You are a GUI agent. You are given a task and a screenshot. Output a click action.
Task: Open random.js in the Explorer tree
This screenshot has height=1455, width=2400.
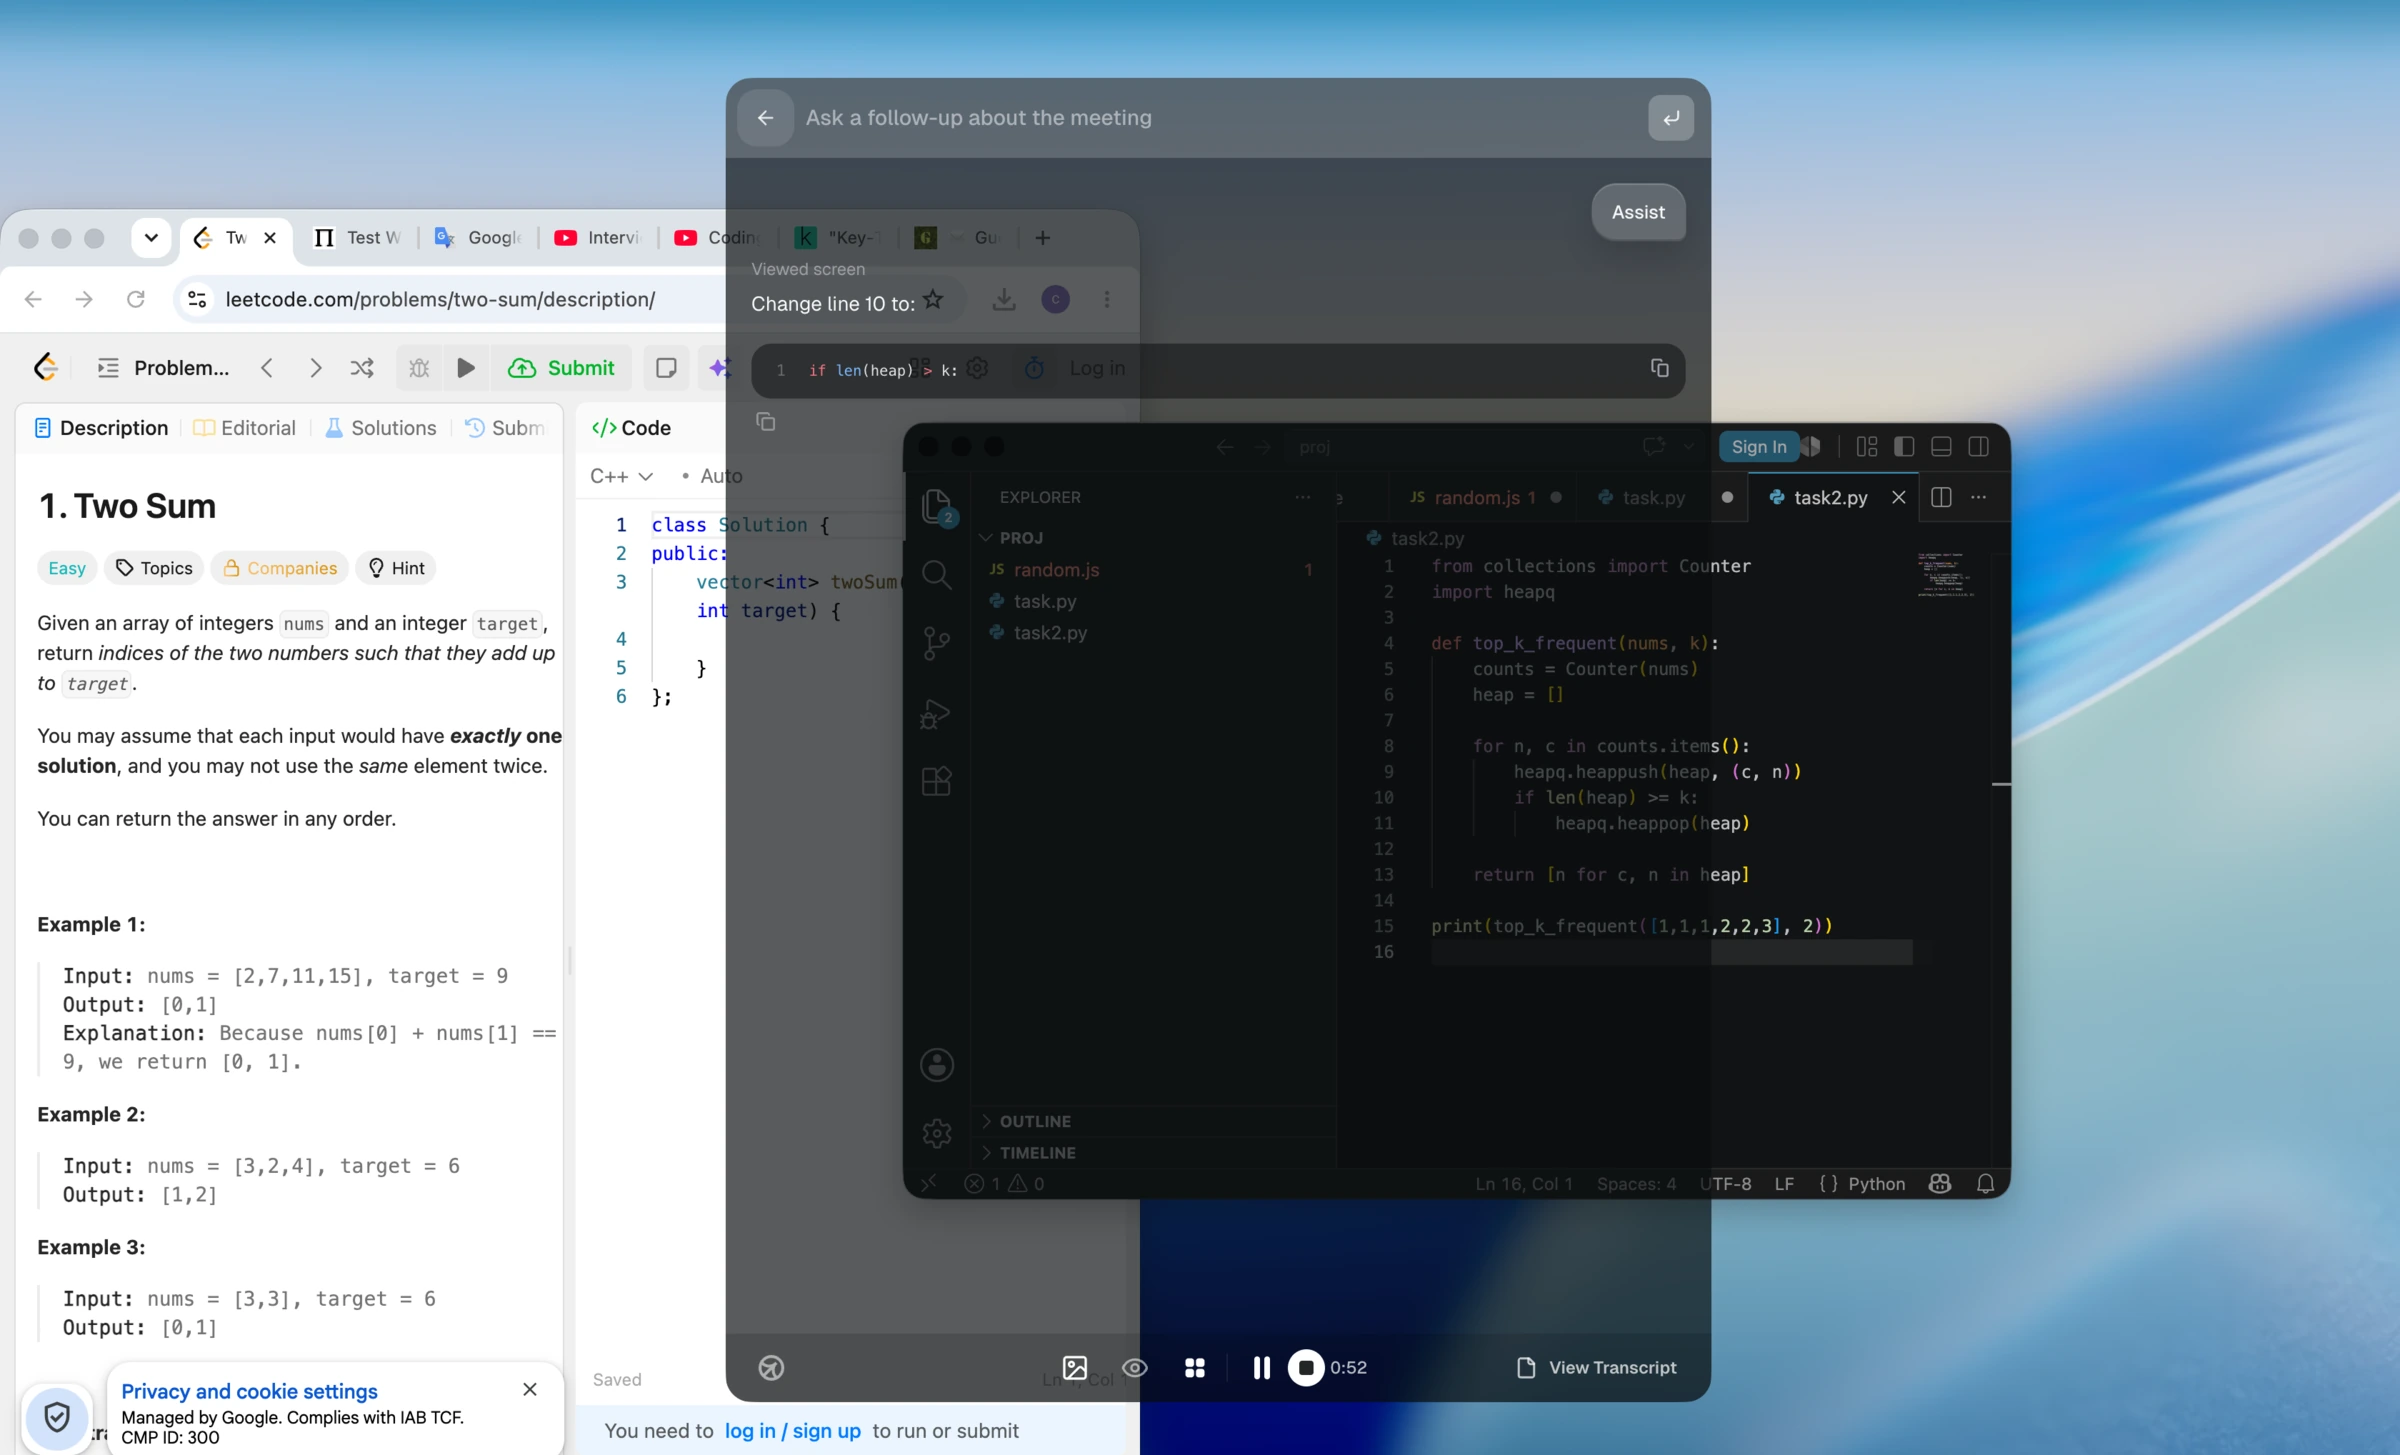pos(1056,570)
